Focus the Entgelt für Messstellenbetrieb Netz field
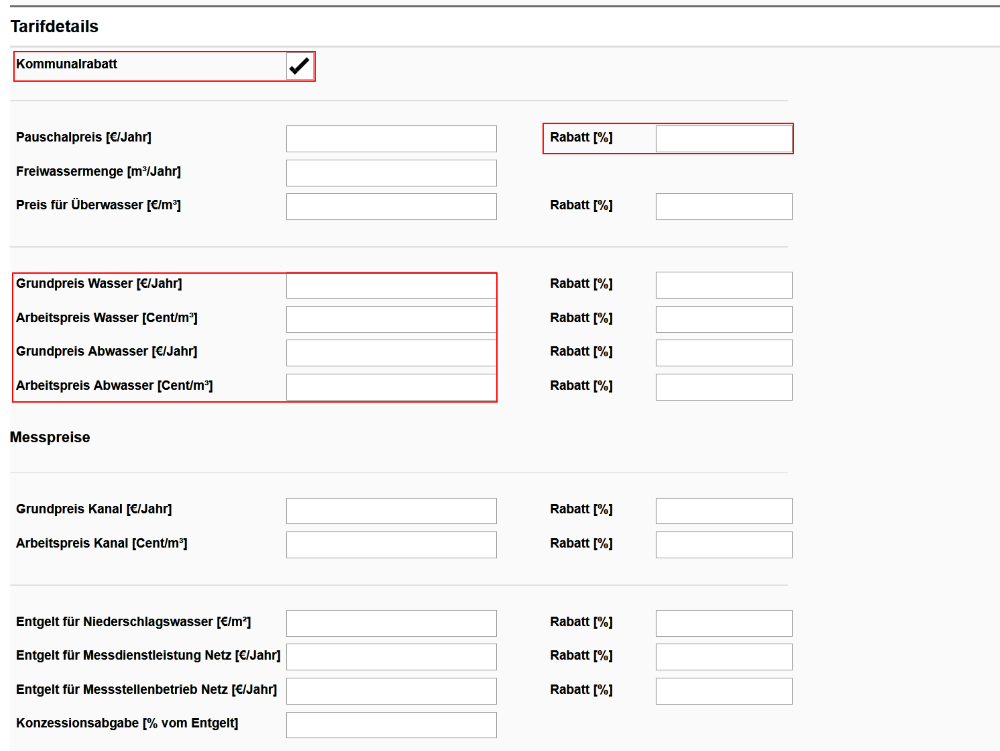1000x751 pixels. click(x=391, y=691)
